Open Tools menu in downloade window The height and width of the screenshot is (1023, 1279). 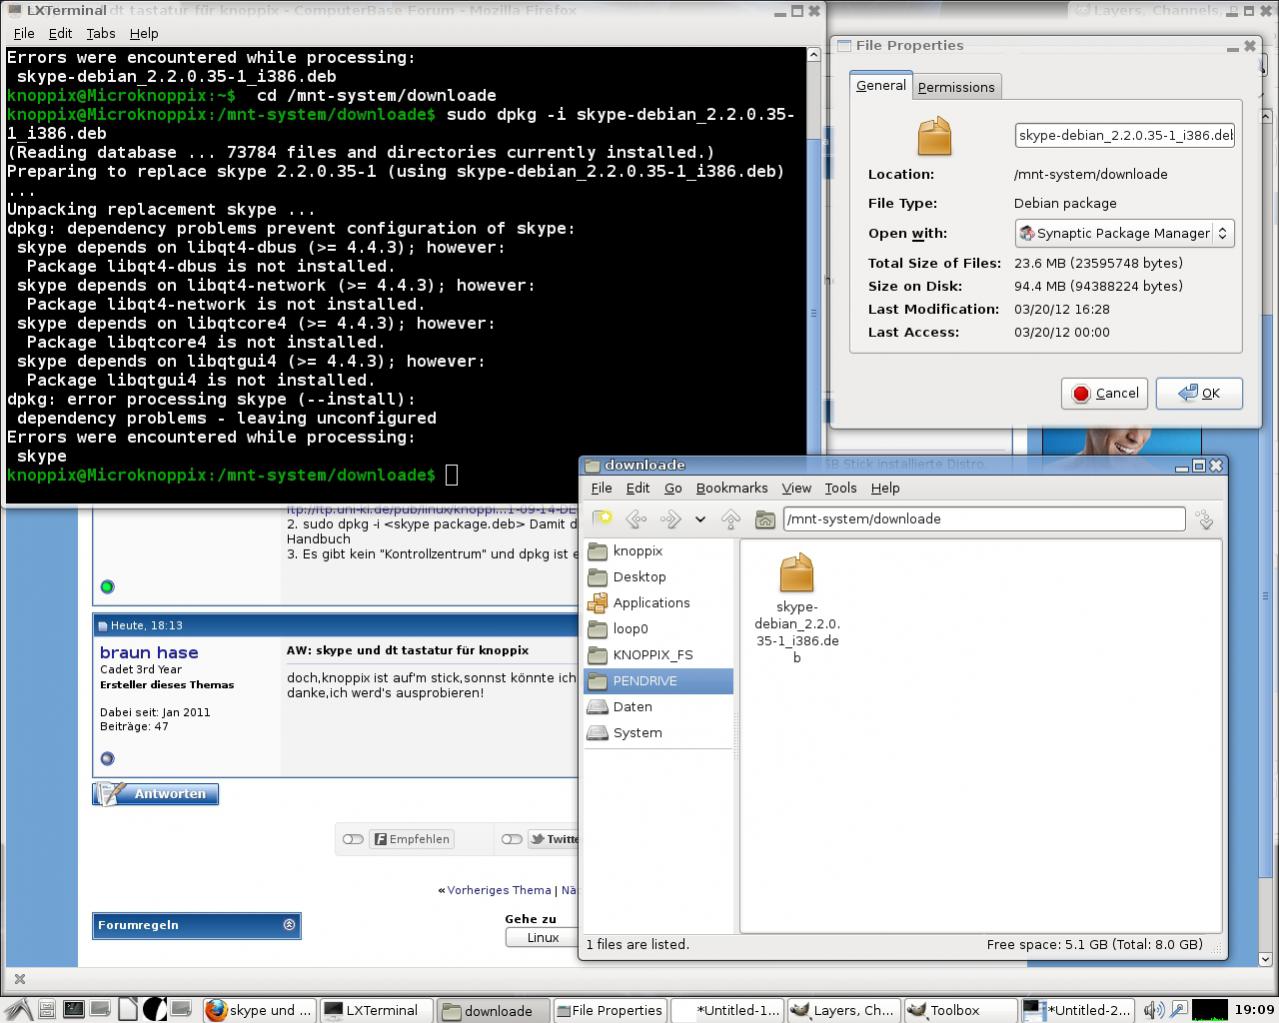click(840, 488)
